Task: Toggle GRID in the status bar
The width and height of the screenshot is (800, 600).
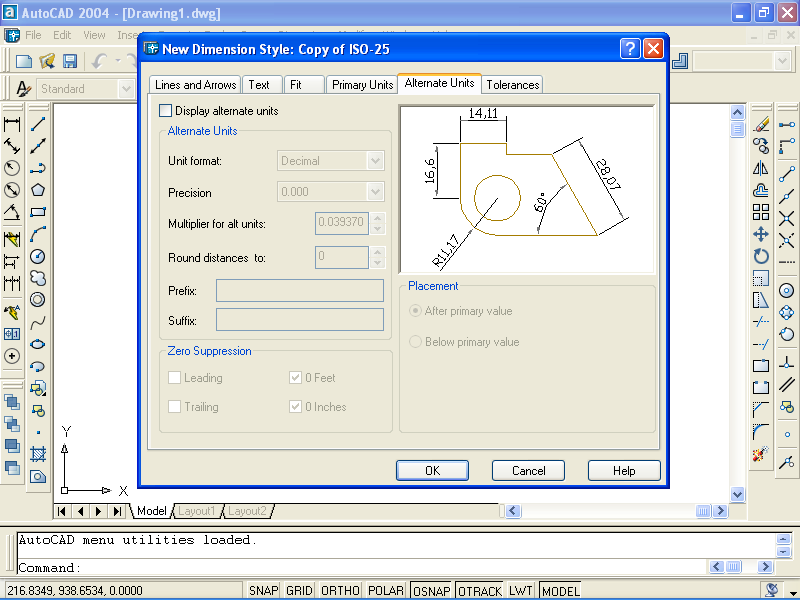Action: click(x=299, y=591)
